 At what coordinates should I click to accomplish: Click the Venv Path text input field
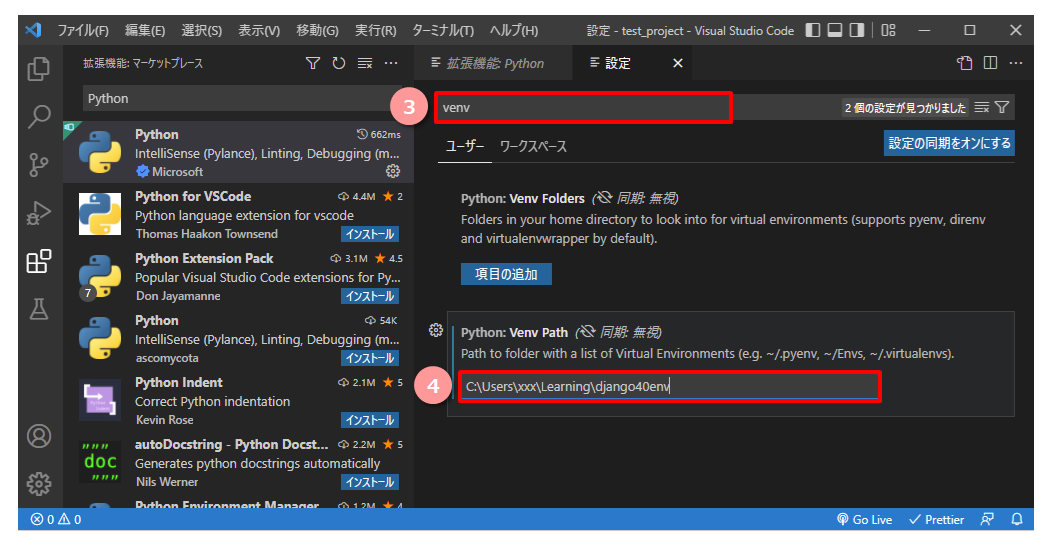[668, 386]
